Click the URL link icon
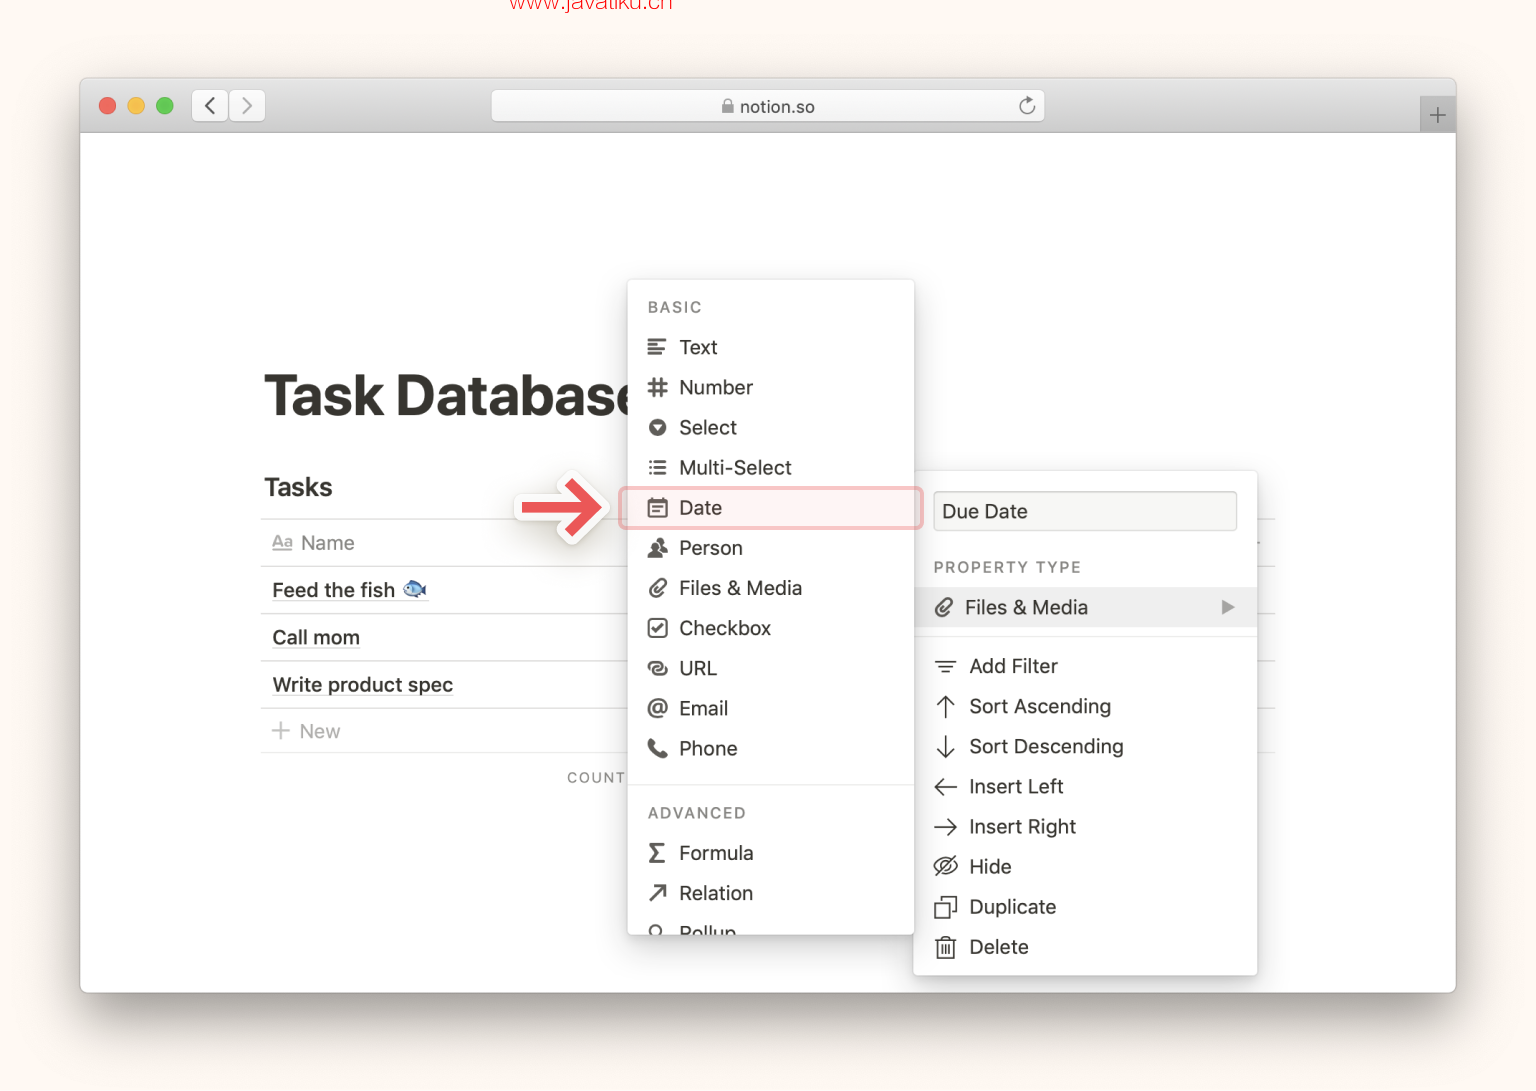This screenshot has height=1091, width=1536. (657, 668)
